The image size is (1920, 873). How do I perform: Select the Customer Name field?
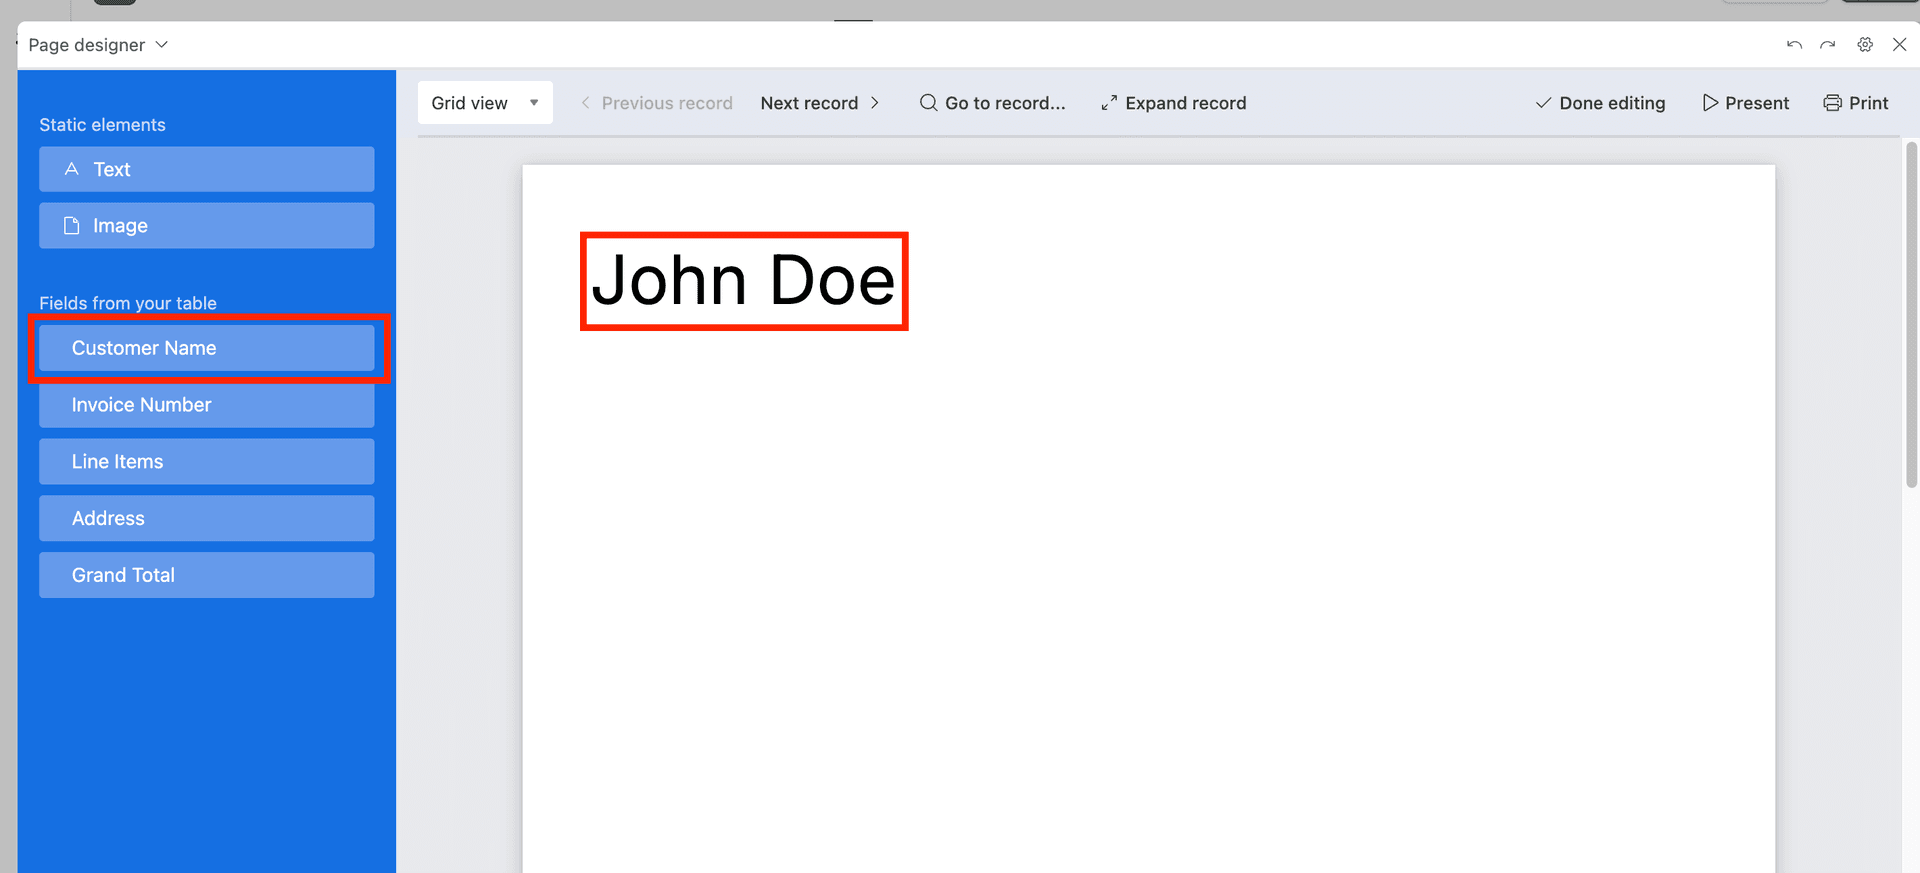pos(207,348)
